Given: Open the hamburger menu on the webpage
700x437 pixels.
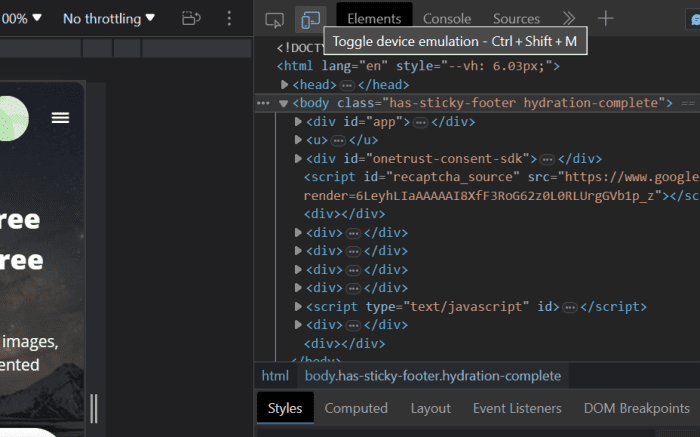Looking at the screenshot, I should click(61, 118).
